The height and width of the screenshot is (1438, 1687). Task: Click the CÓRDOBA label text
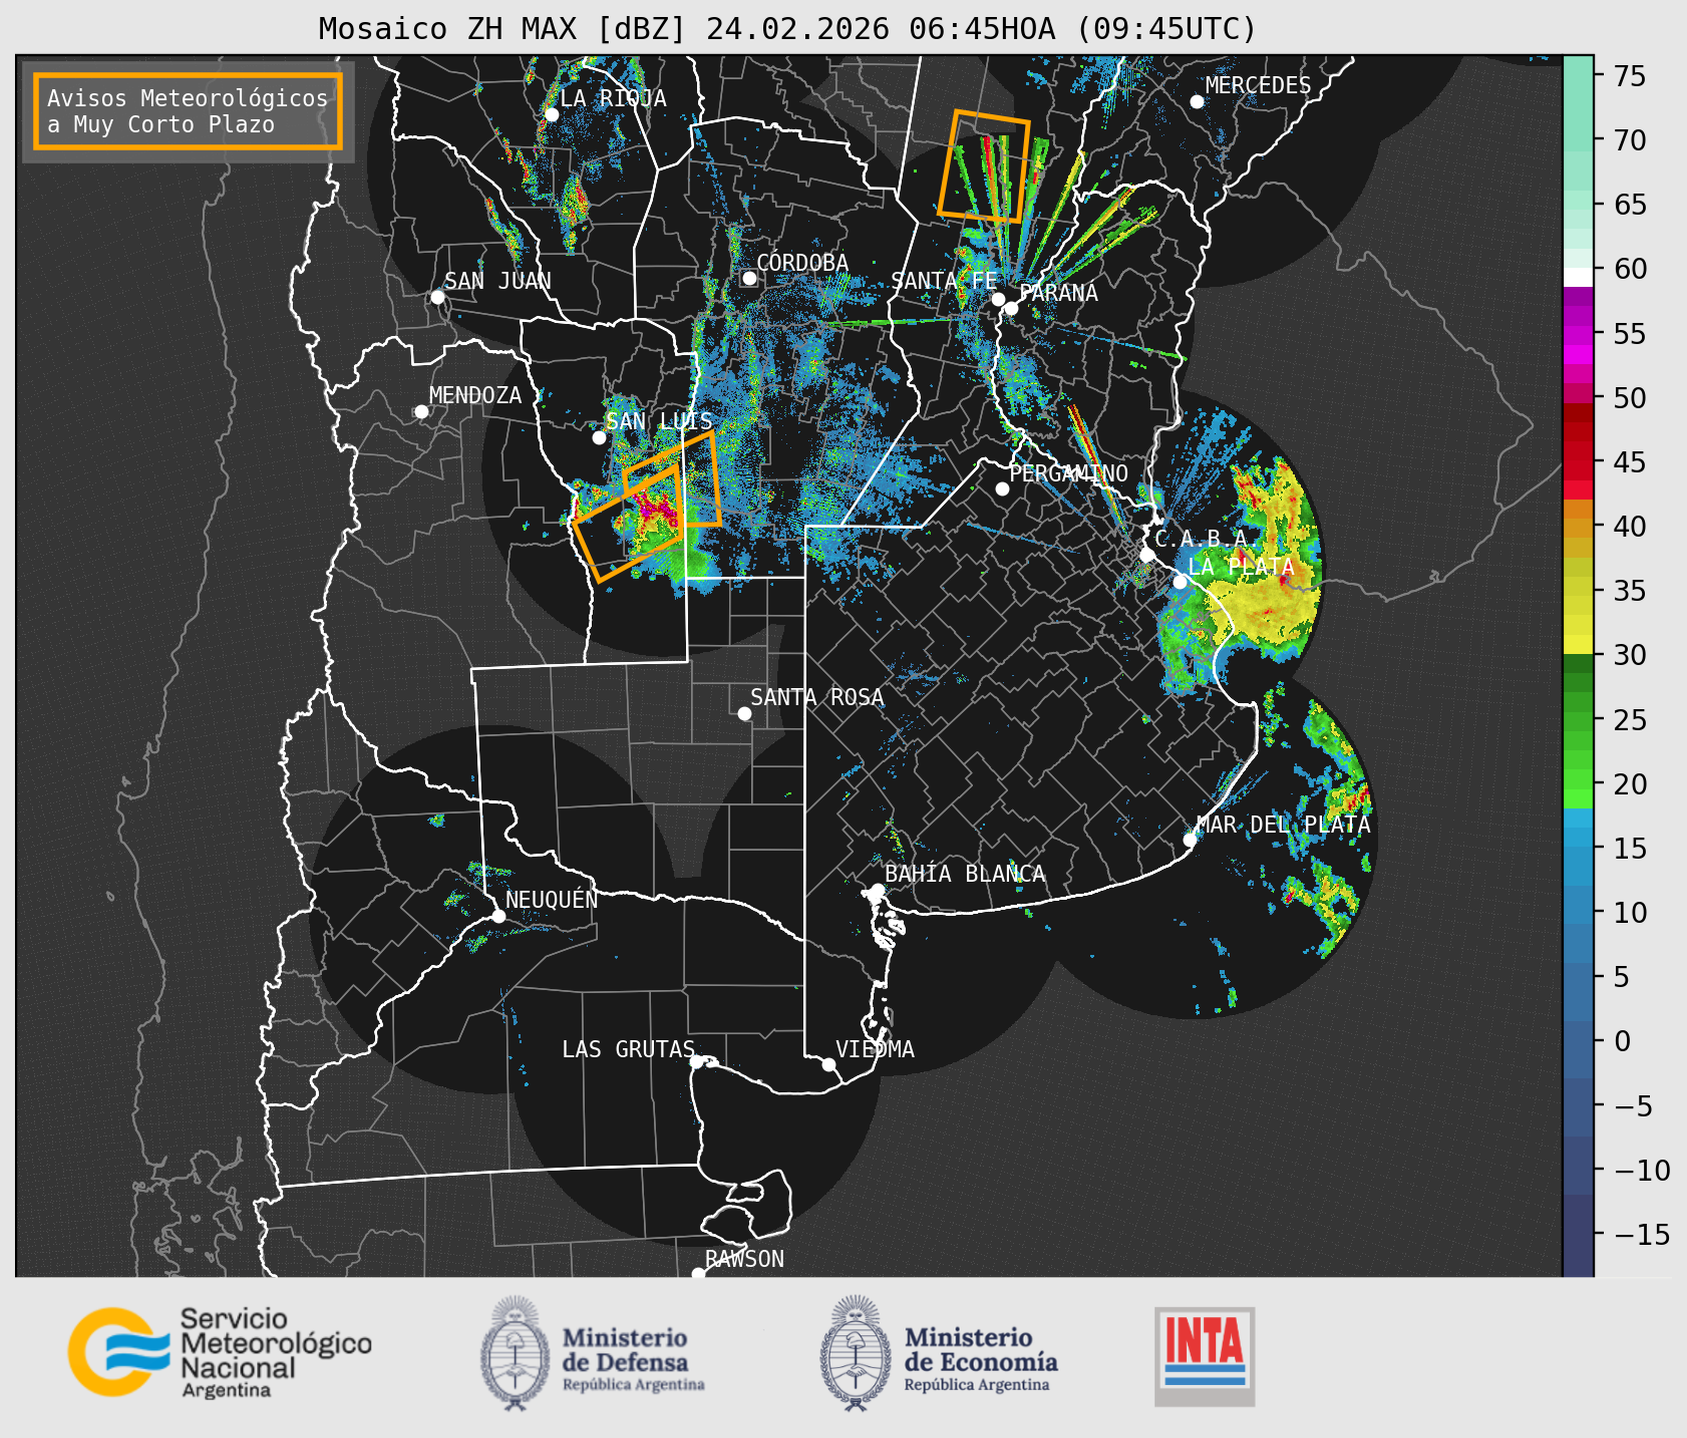(802, 263)
